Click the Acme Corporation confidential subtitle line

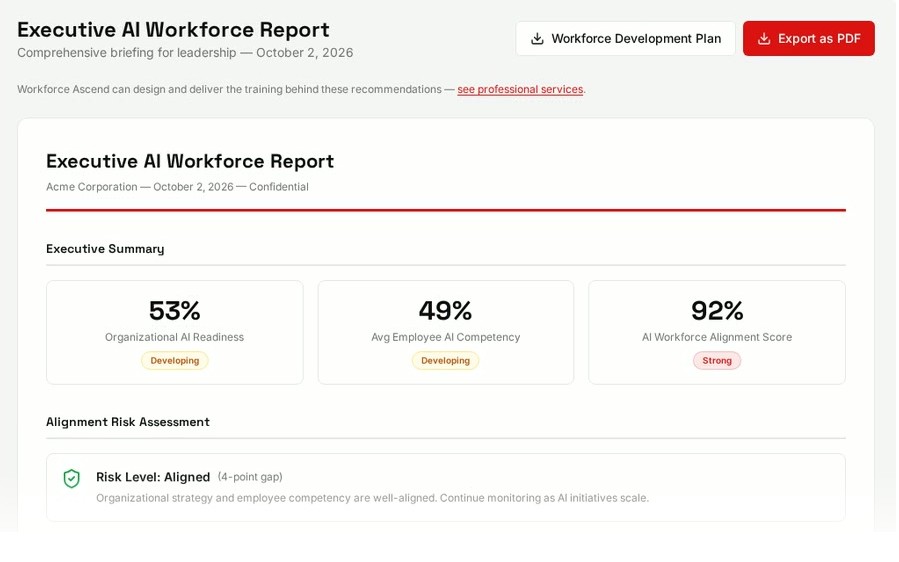click(177, 187)
